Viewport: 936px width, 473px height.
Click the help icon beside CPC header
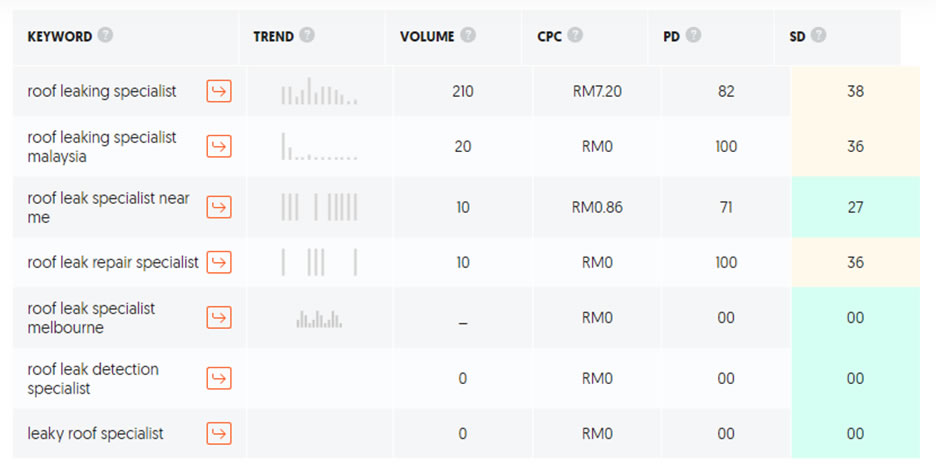pos(575,35)
